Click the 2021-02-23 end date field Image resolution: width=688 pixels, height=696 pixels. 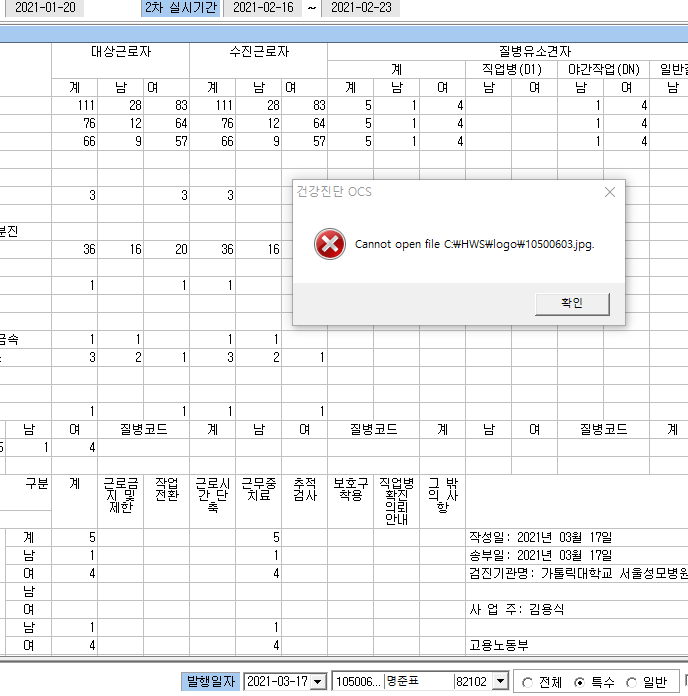[361, 8]
